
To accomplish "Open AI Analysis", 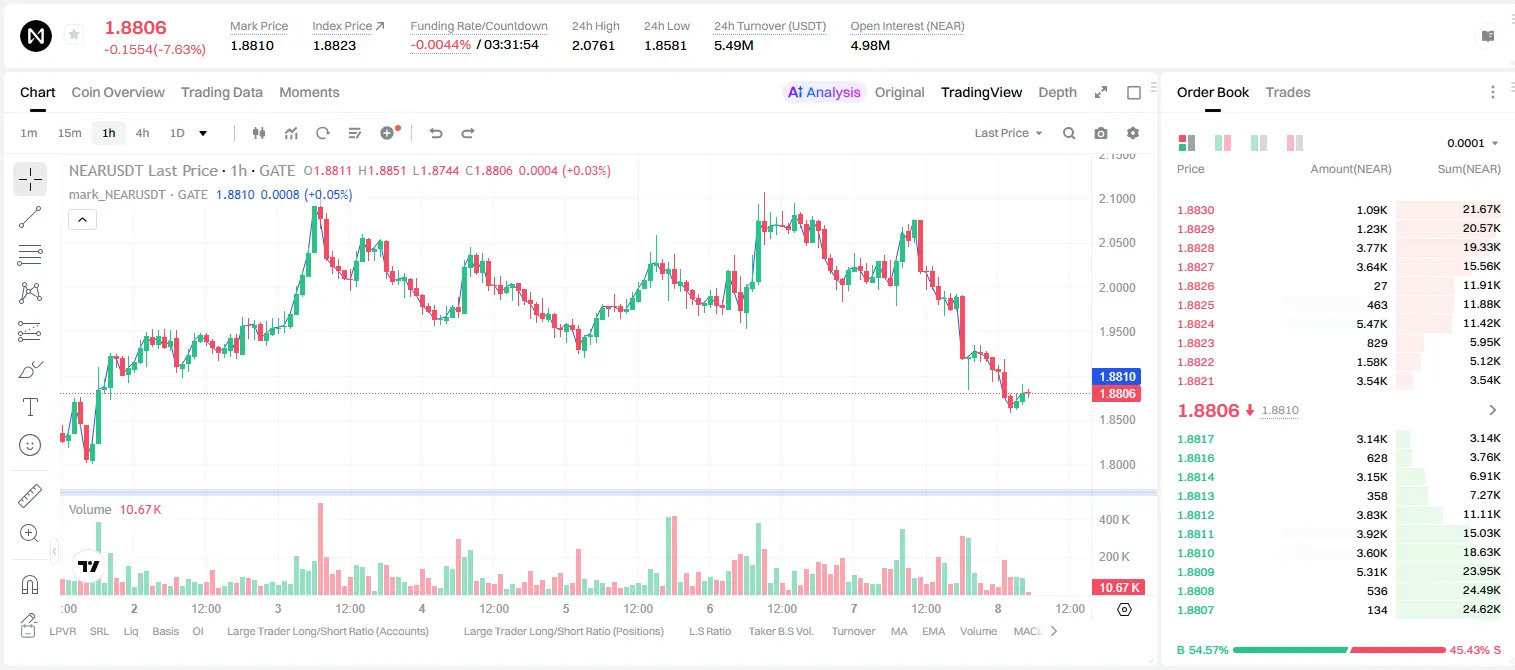I will point(823,92).
